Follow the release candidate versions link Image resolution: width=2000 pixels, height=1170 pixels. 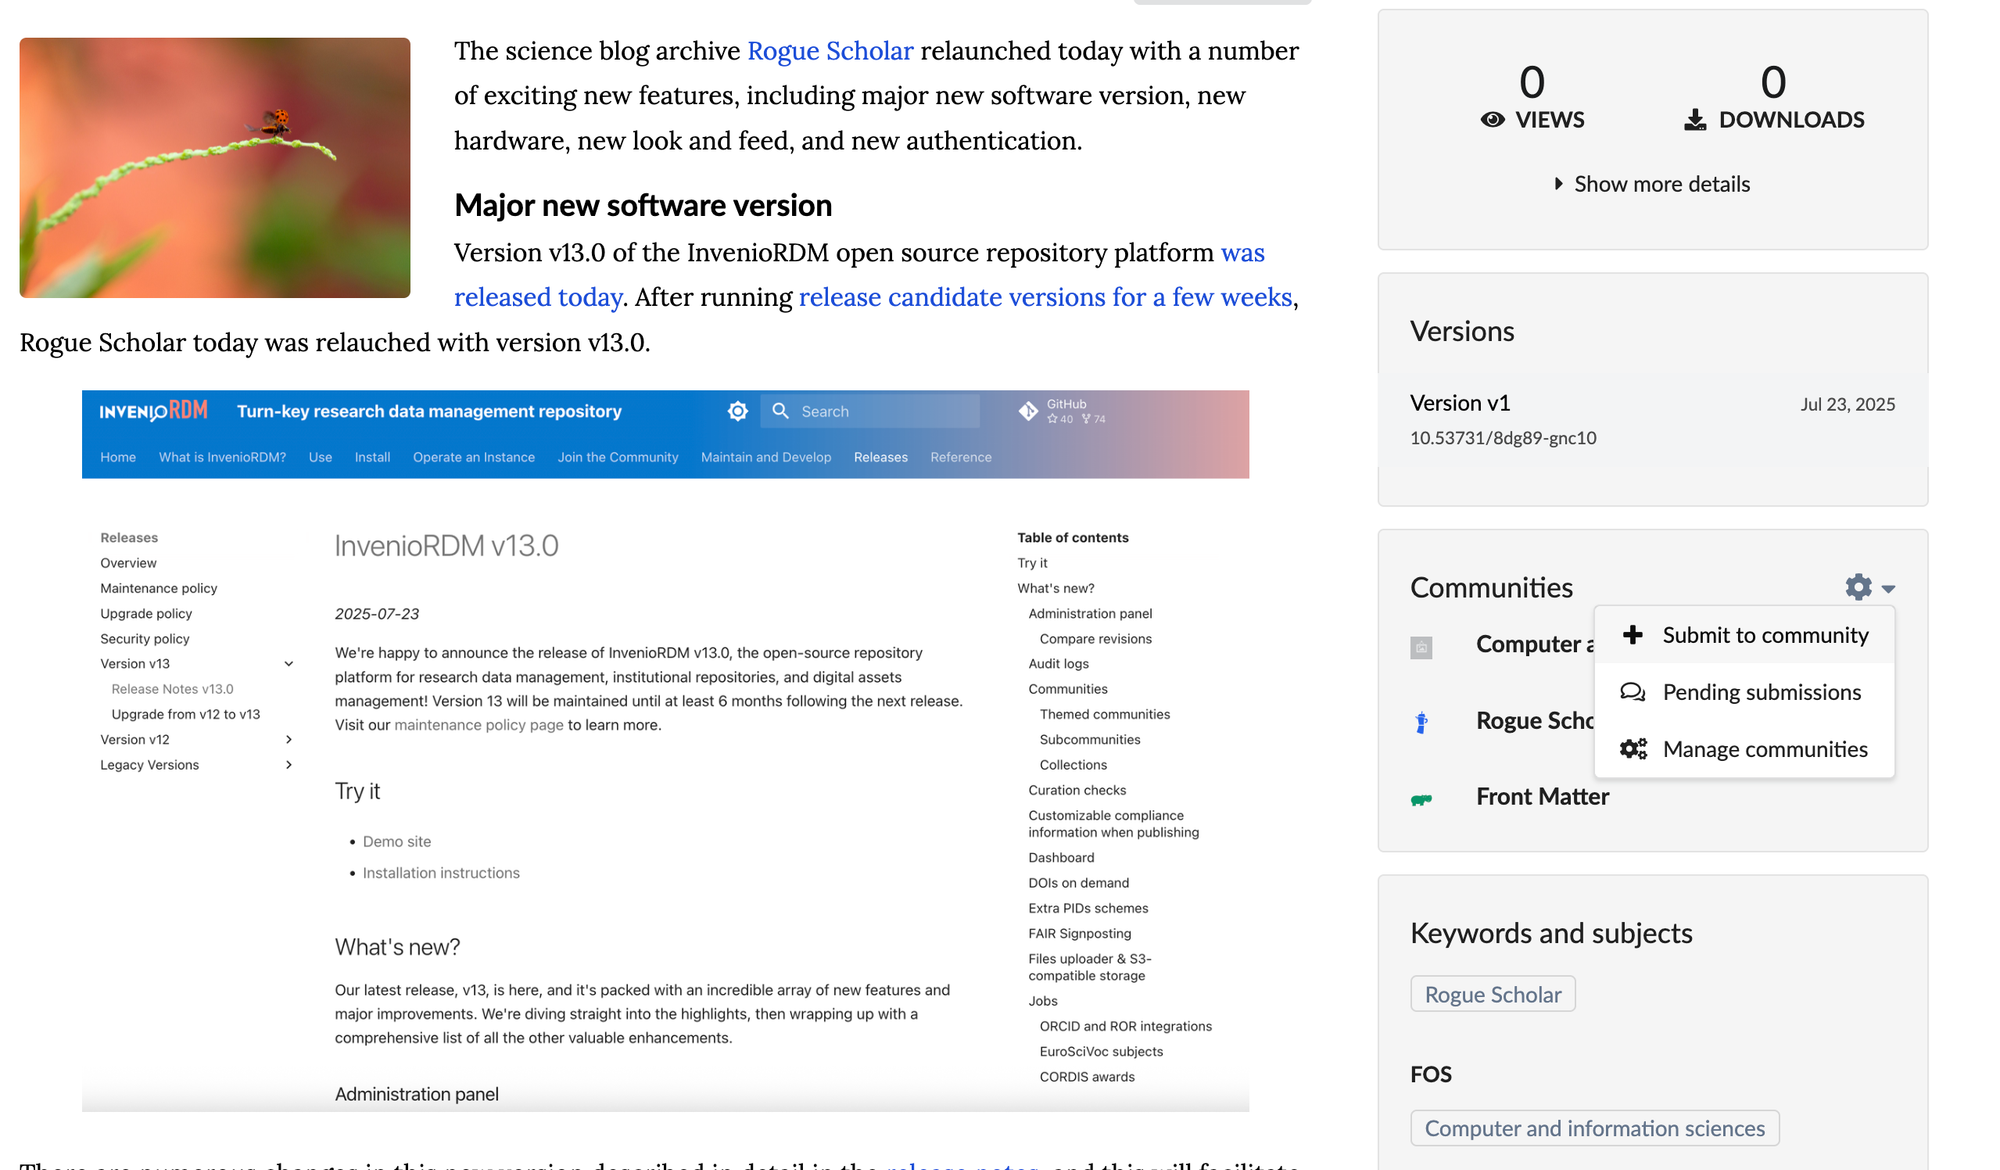pyautogui.click(x=1045, y=297)
